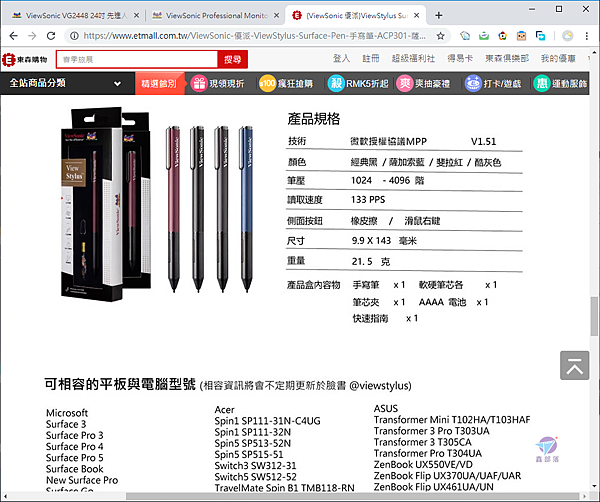Open the 註冊 register link
The width and height of the screenshot is (600, 502).
point(371,59)
